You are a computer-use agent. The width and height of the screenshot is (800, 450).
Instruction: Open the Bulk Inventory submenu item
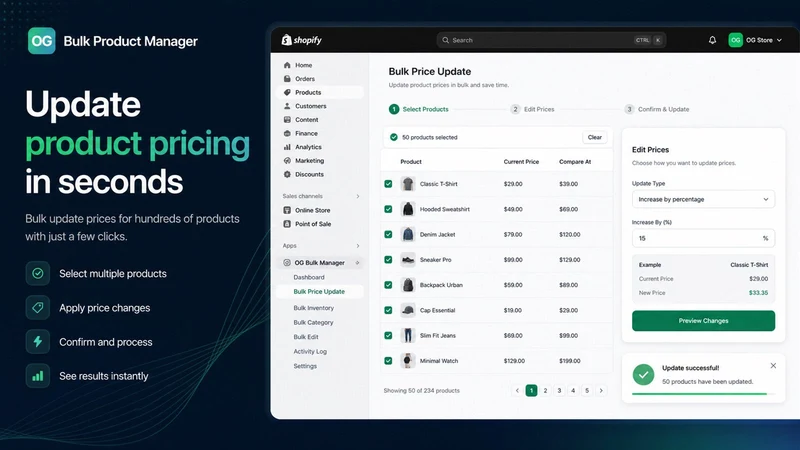313,308
